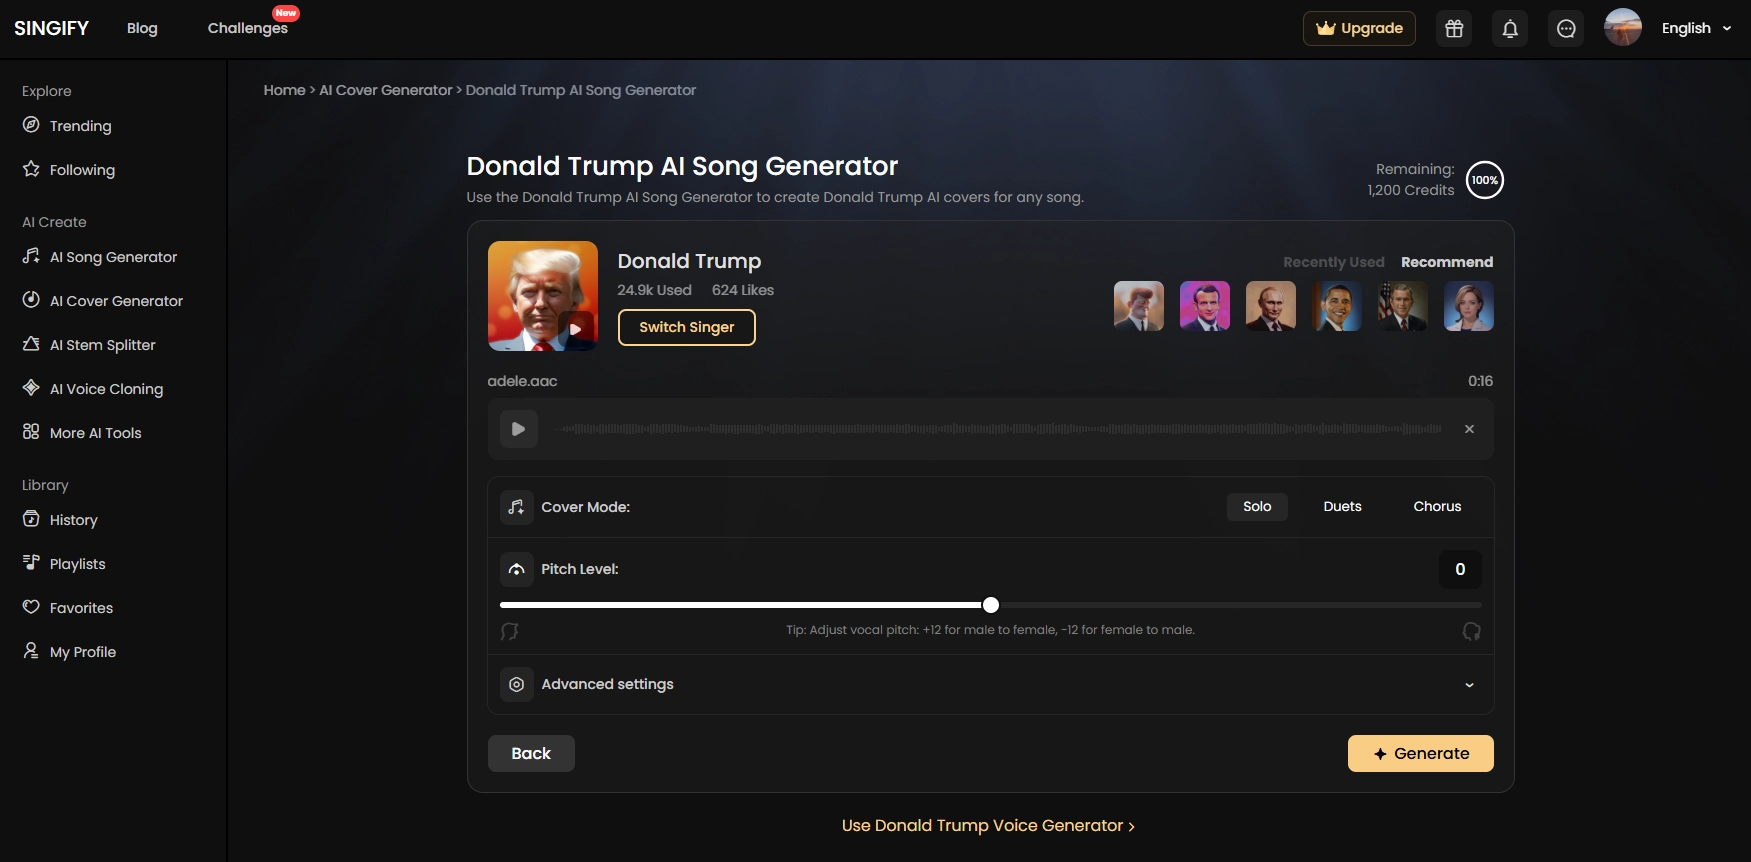Open the notifications bell
Image resolution: width=1751 pixels, height=862 pixels.
1510,29
